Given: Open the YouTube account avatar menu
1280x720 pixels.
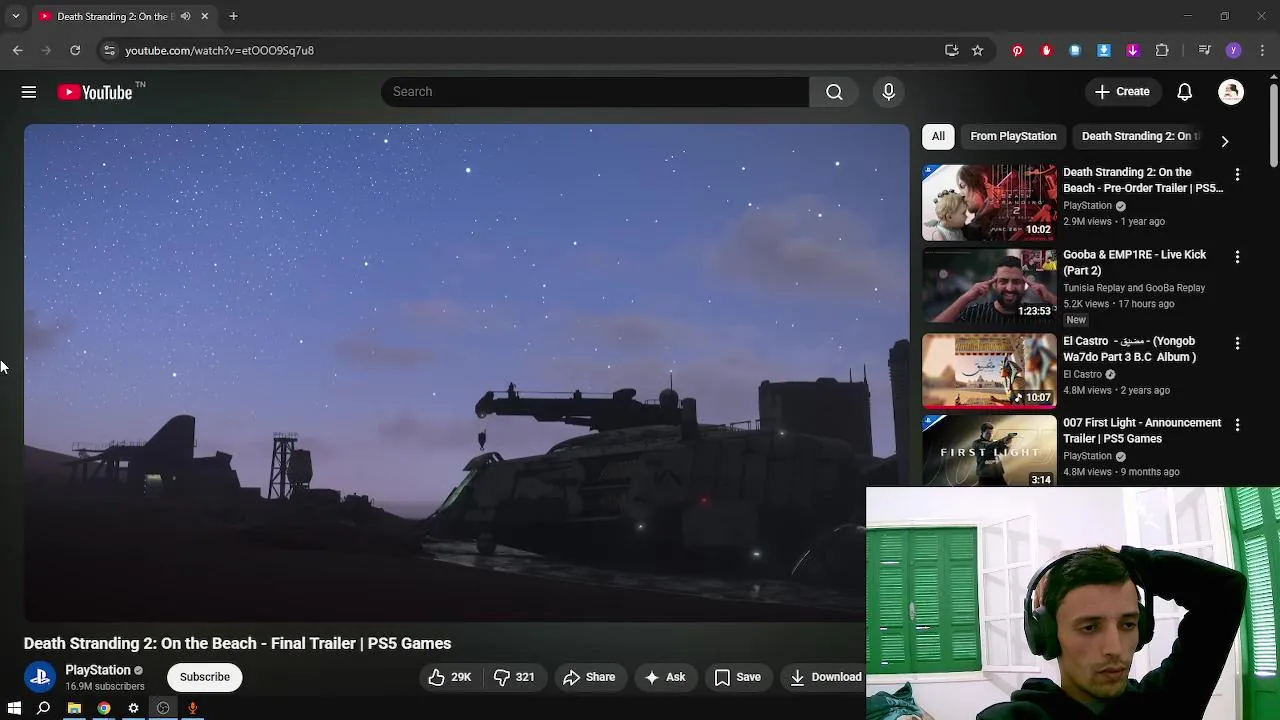Looking at the screenshot, I should click(x=1231, y=92).
